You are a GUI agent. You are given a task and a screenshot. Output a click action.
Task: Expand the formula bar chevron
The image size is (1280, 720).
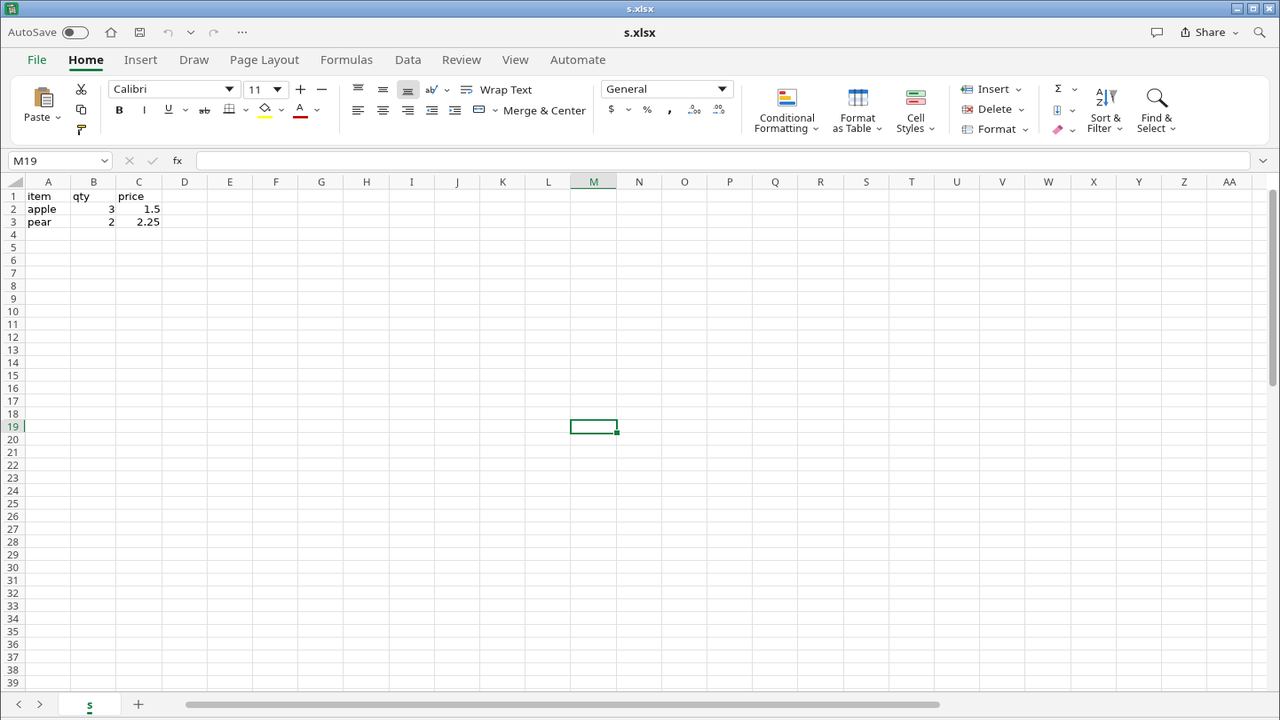tap(1263, 161)
